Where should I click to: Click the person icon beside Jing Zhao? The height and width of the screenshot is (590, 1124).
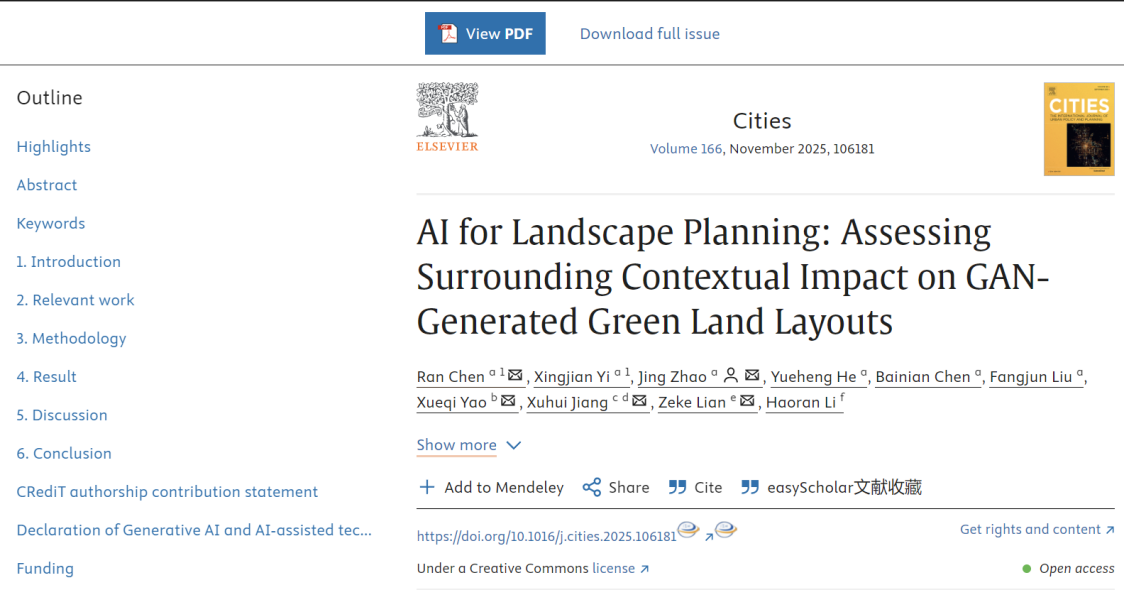pos(731,376)
